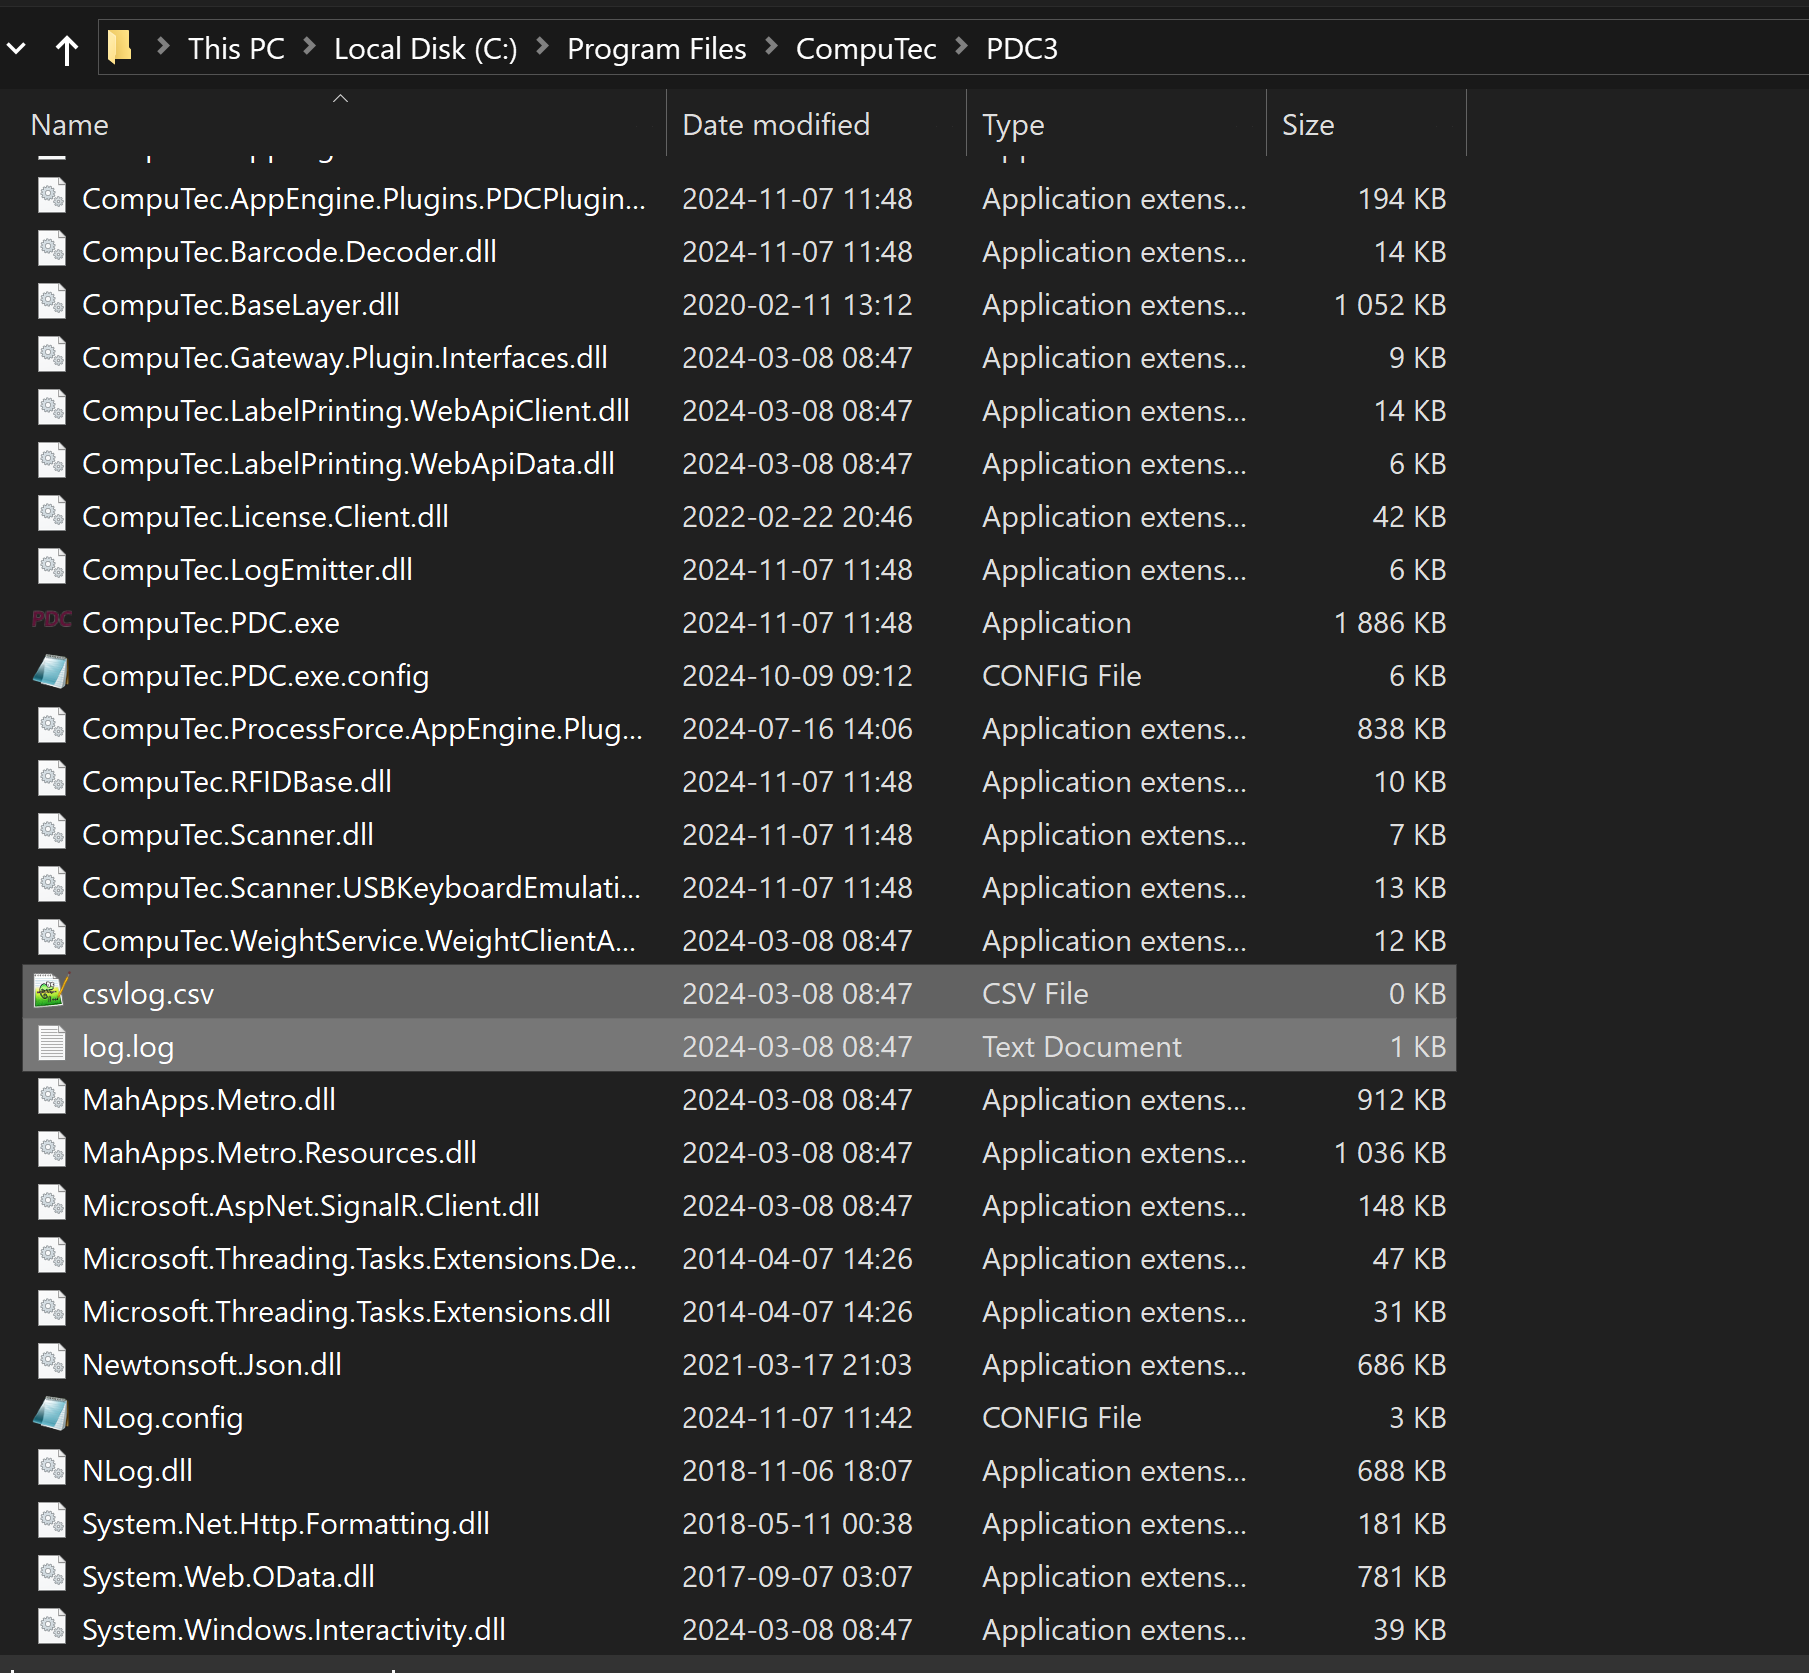Click the NLog.config notepad-style icon
Screen dimensions: 1809x1673
(51, 1415)
